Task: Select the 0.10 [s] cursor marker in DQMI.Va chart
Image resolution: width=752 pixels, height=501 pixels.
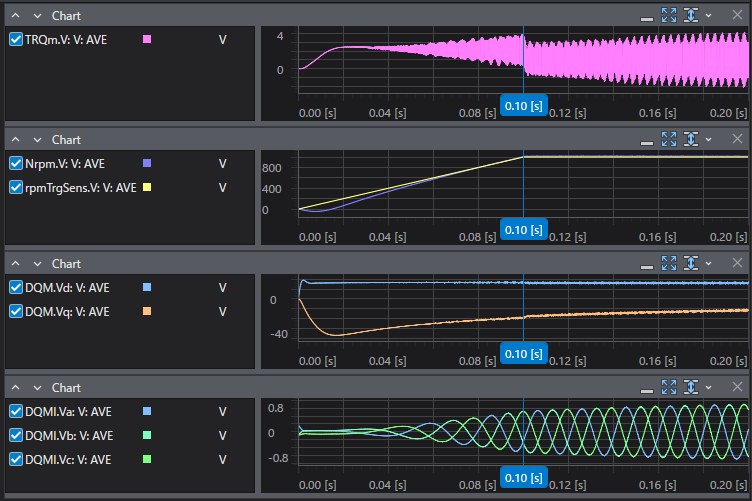Action: click(524, 478)
